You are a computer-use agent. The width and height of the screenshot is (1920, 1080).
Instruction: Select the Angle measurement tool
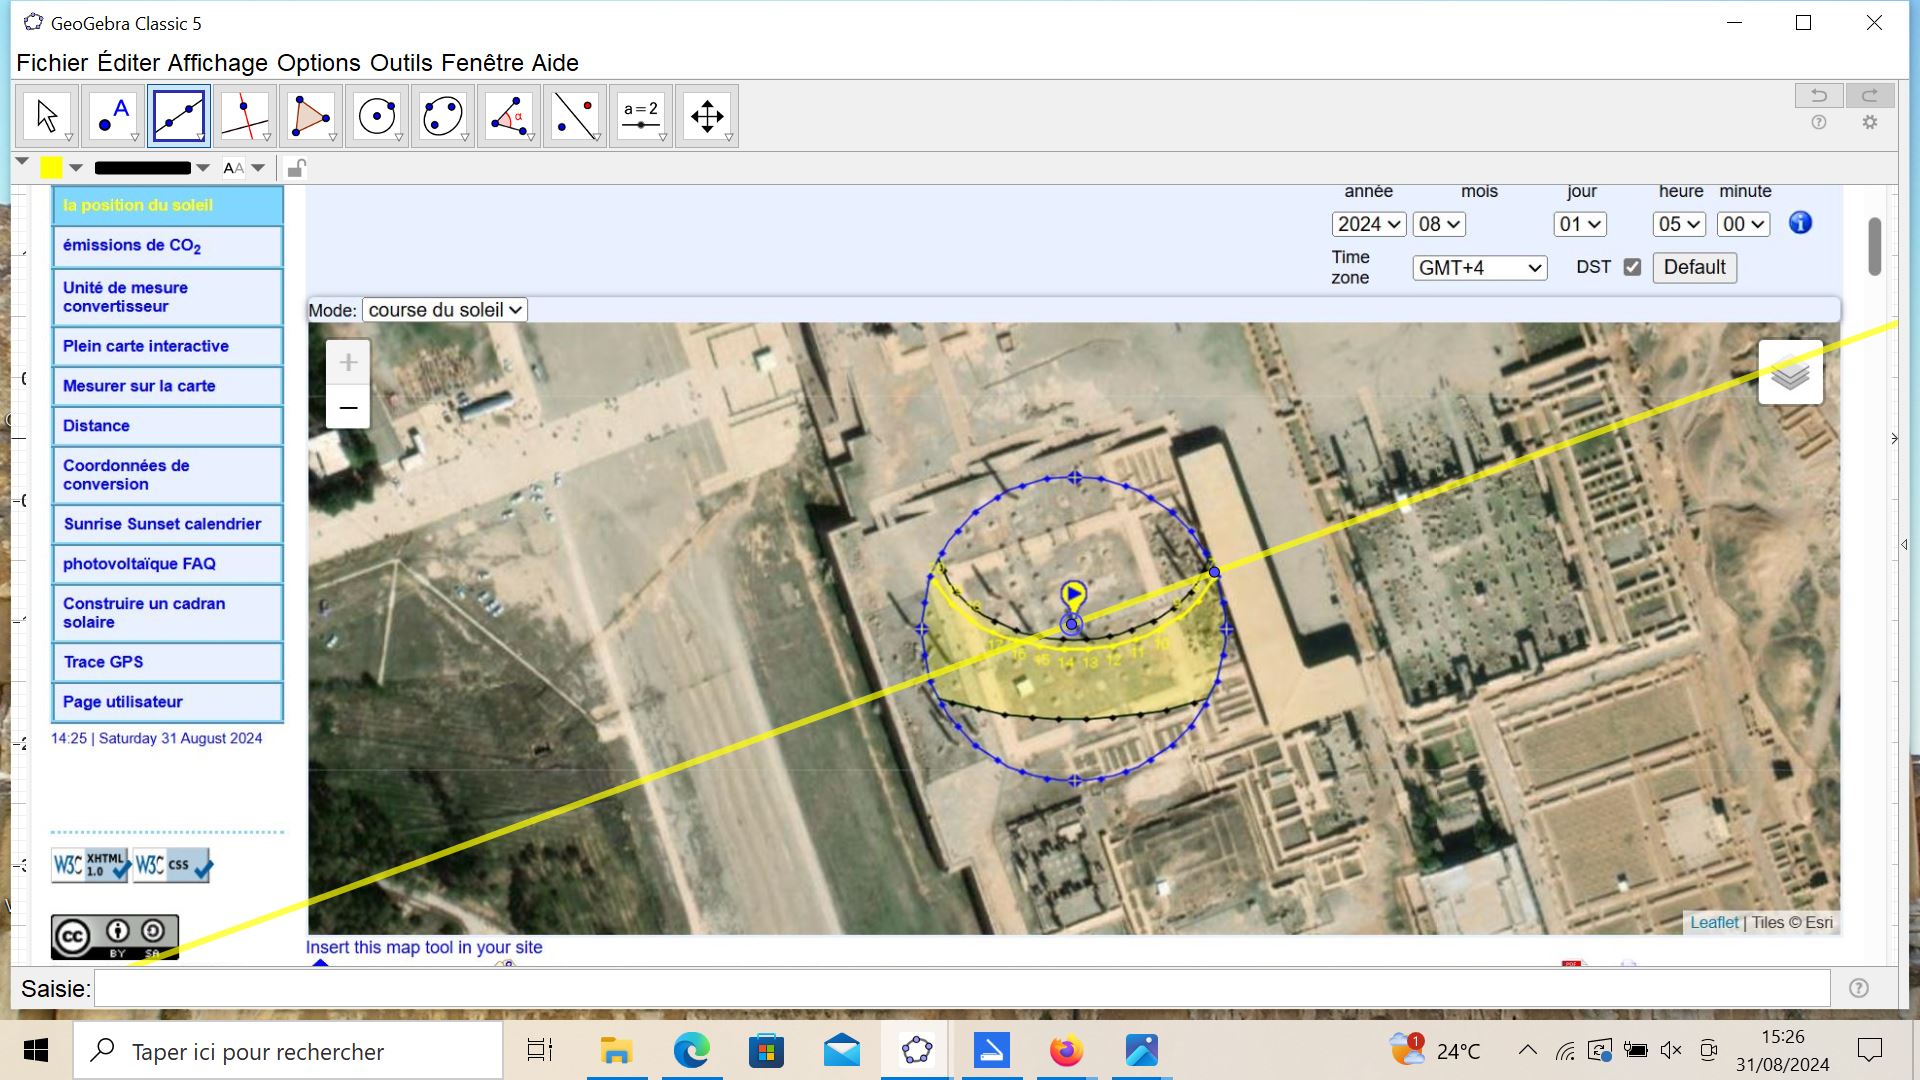pos(509,116)
